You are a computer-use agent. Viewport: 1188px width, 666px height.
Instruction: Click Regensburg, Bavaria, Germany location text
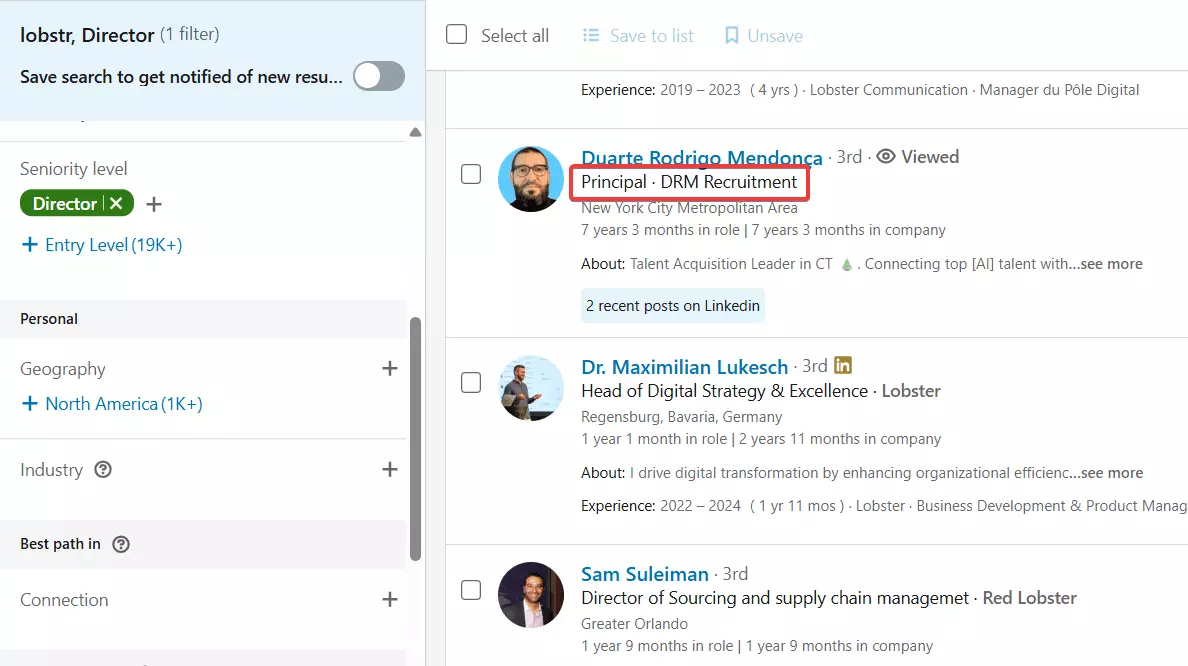coord(681,417)
